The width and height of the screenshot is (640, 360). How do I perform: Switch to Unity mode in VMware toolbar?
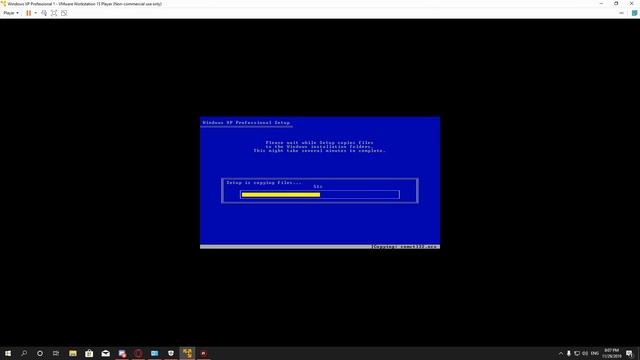(x=64, y=13)
